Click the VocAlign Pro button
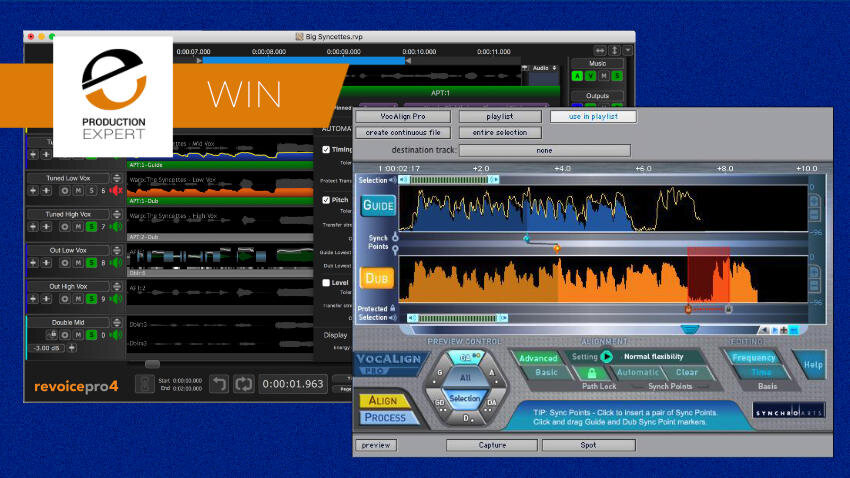 coord(403,117)
